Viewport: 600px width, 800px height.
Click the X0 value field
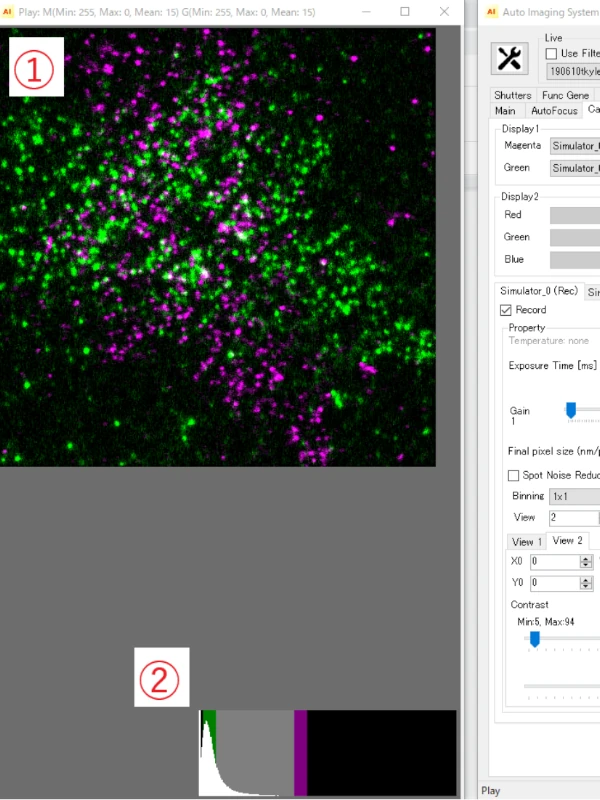555,562
